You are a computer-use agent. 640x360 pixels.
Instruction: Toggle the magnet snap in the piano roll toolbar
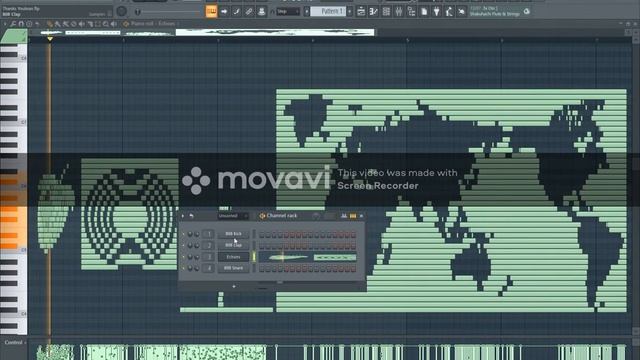(21, 24)
